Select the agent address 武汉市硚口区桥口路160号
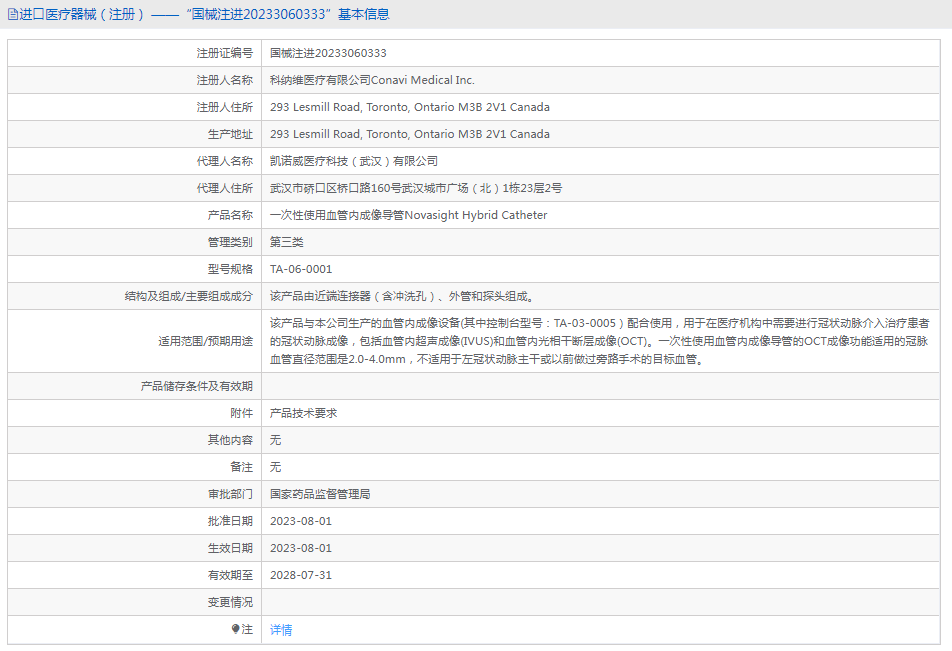952x651 pixels. coord(416,188)
